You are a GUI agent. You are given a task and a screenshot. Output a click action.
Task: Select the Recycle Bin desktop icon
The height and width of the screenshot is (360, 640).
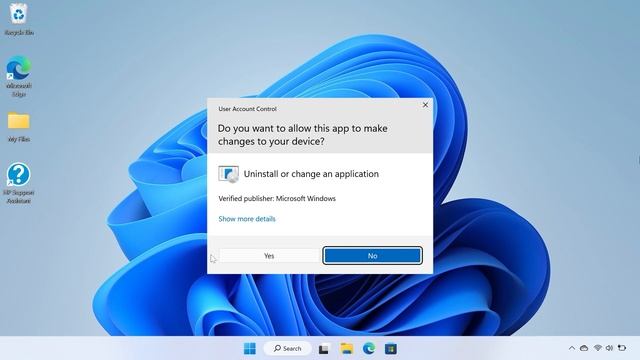19,20
